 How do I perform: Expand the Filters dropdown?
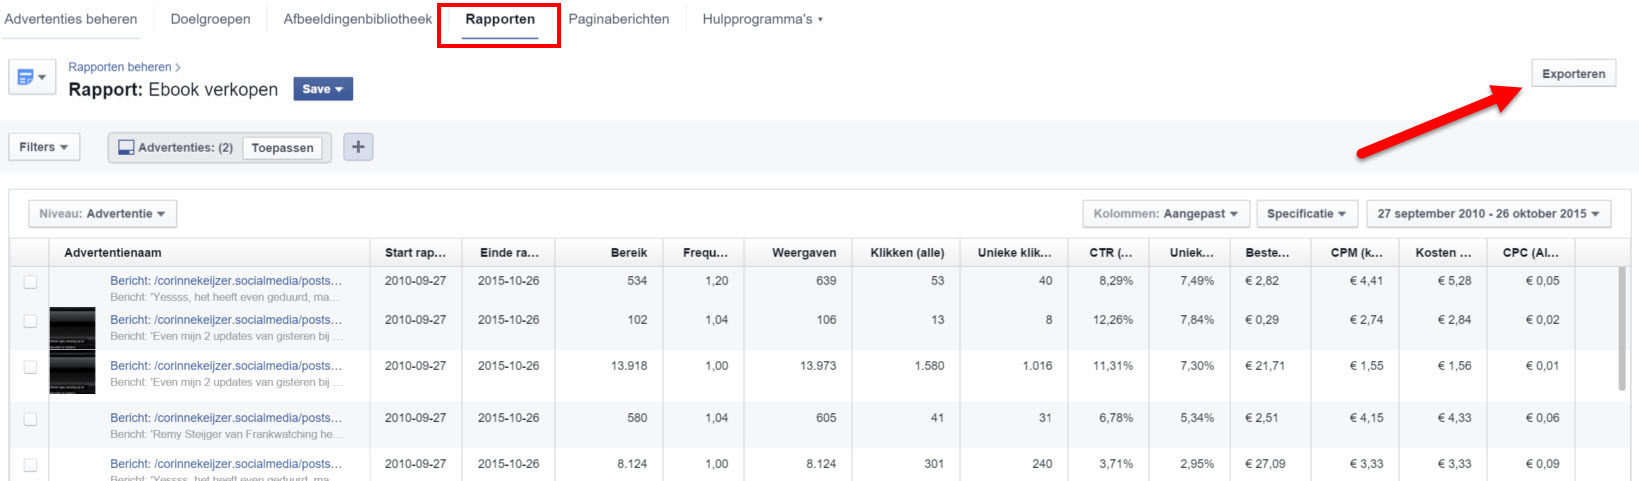click(x=44, y=147)
